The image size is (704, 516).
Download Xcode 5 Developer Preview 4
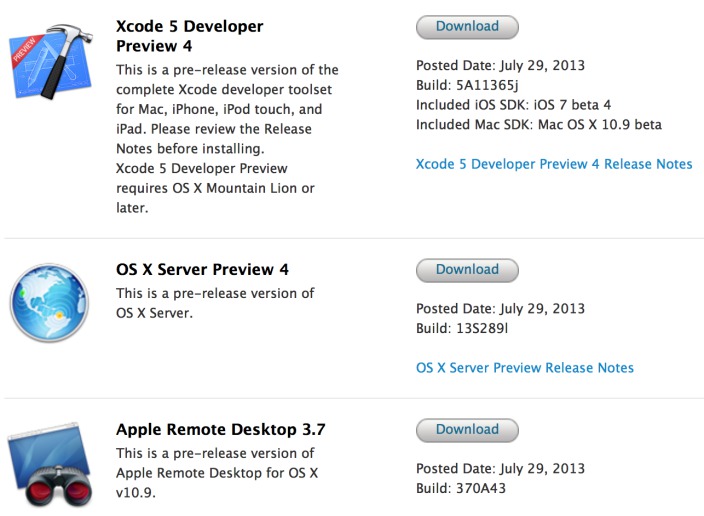[x=467, y=27]
